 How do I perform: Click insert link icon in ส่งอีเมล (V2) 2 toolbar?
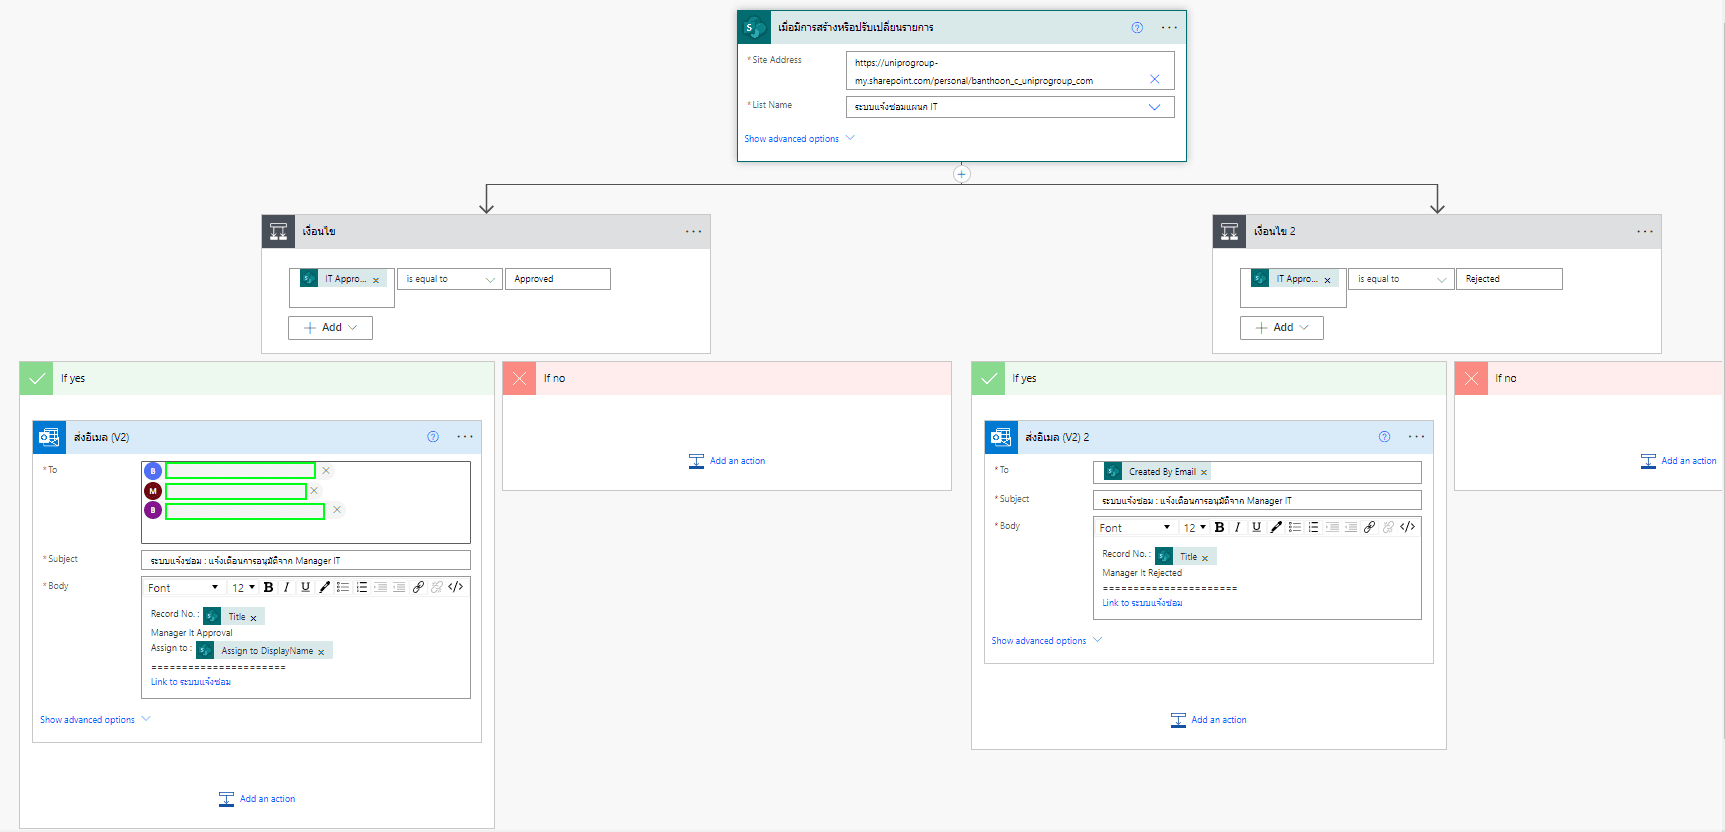coord(1369,527)
